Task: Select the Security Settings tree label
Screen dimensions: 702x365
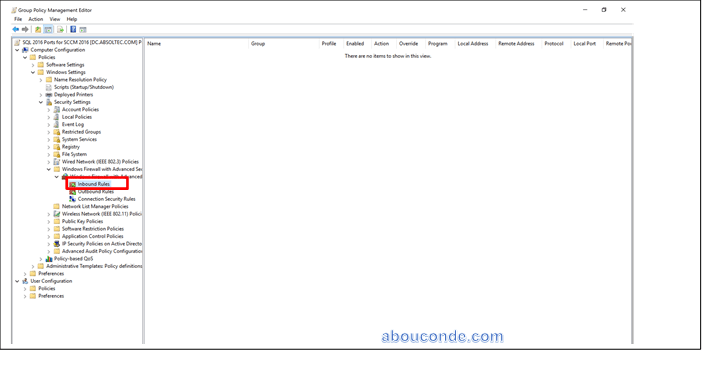Action: tap(72, 102)
